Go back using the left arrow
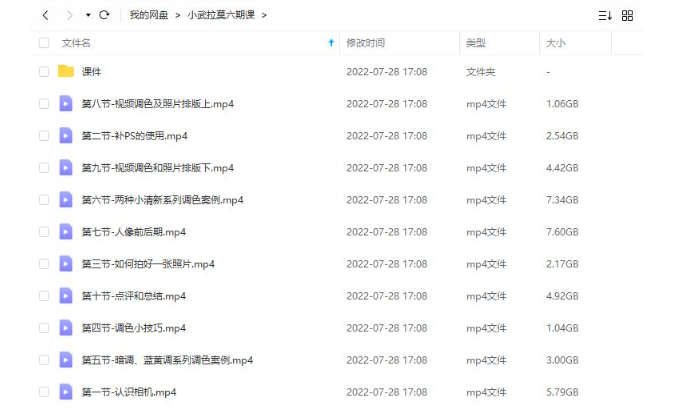Viewport: 673px width, 411px height. click(x=45, y=15)
